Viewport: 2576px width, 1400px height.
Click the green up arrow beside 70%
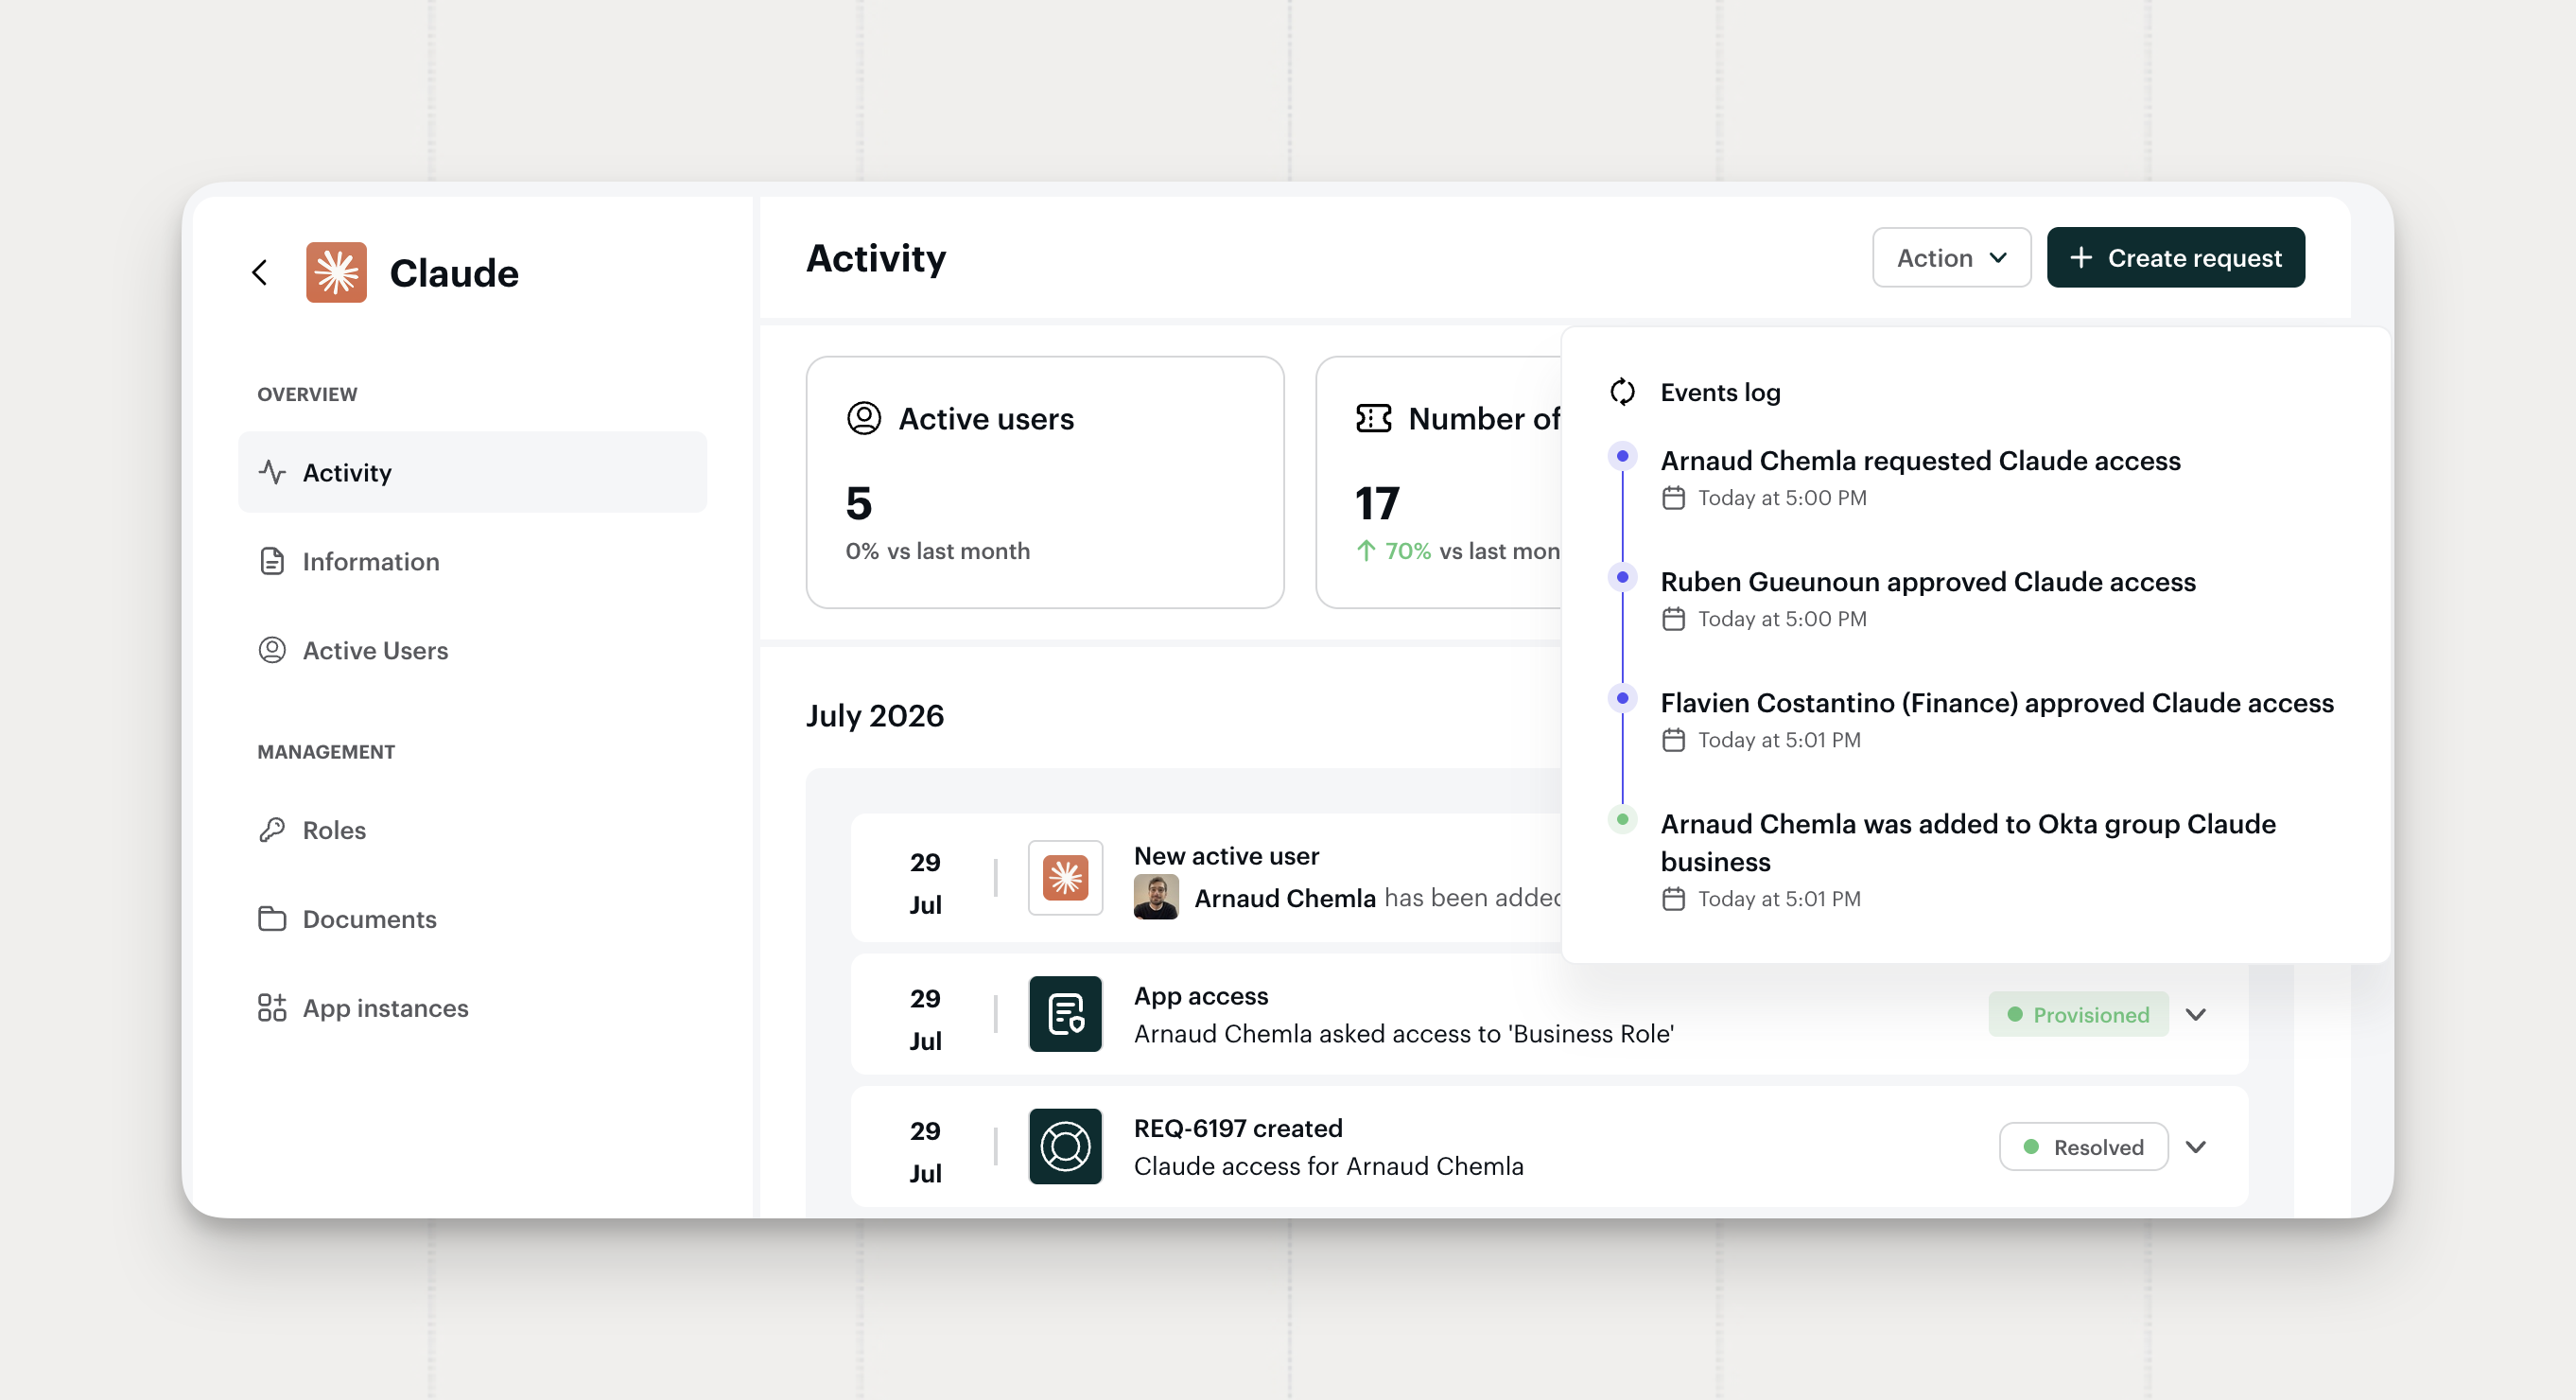click(1366, 551)
